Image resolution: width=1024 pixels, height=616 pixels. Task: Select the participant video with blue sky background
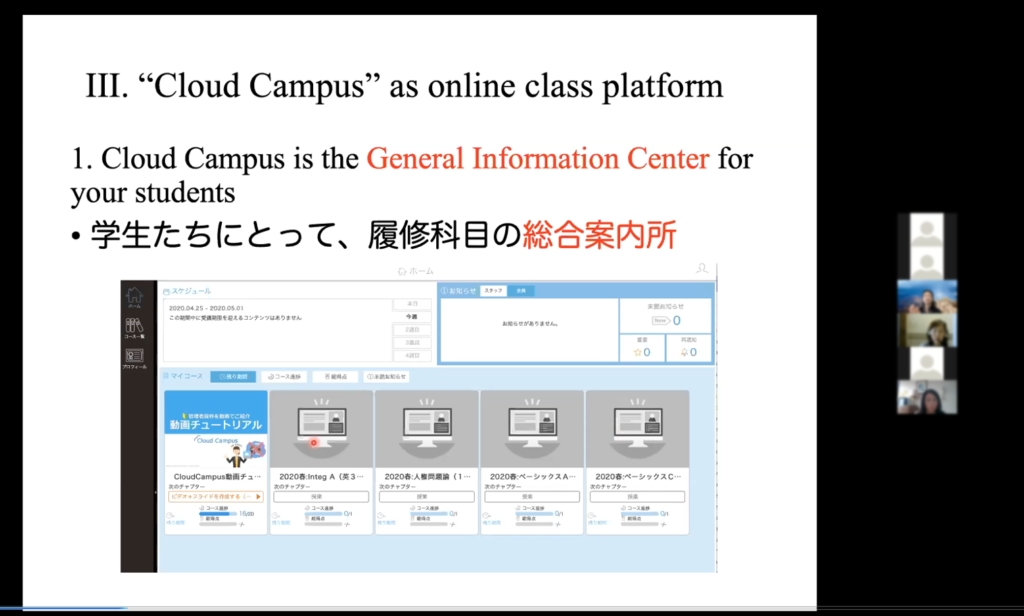pyautogui.click(x=927, y=297)
